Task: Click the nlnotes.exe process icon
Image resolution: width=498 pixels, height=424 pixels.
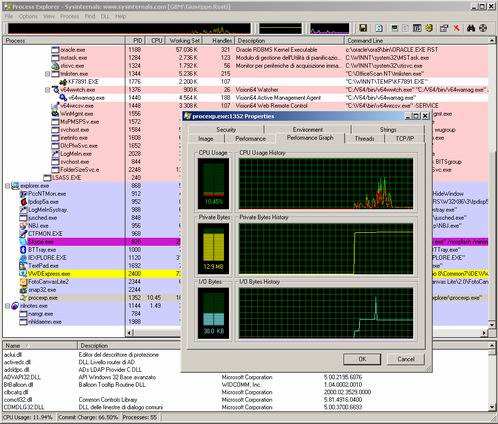Action: click(x=15, y=306)
